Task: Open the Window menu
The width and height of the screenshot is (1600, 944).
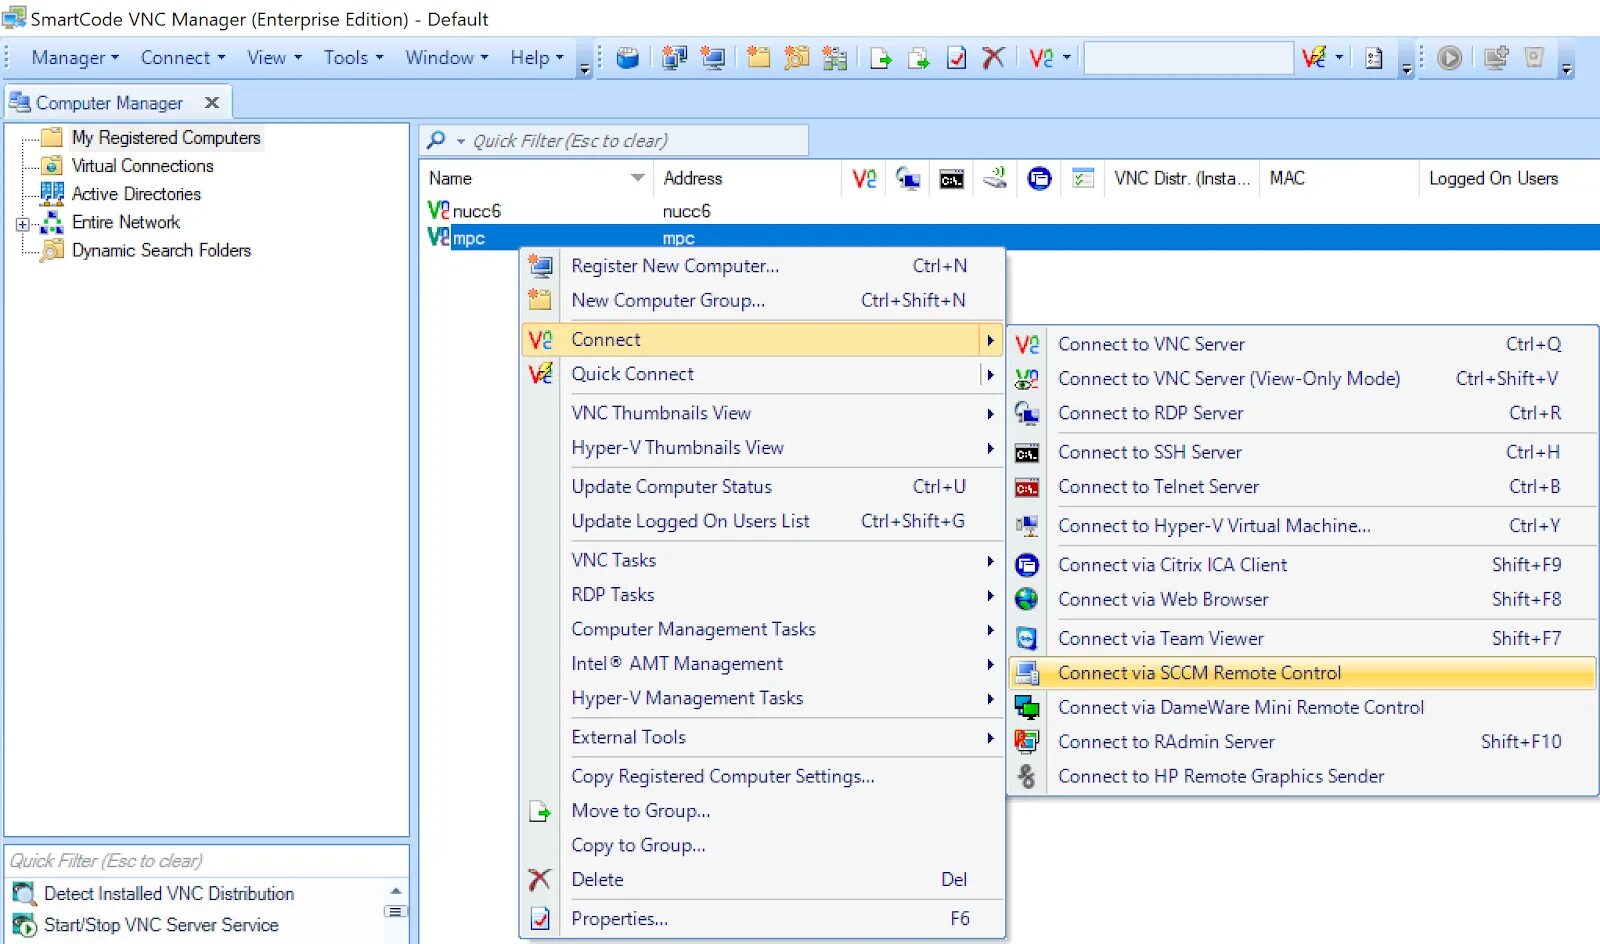Action: [446, 58]
